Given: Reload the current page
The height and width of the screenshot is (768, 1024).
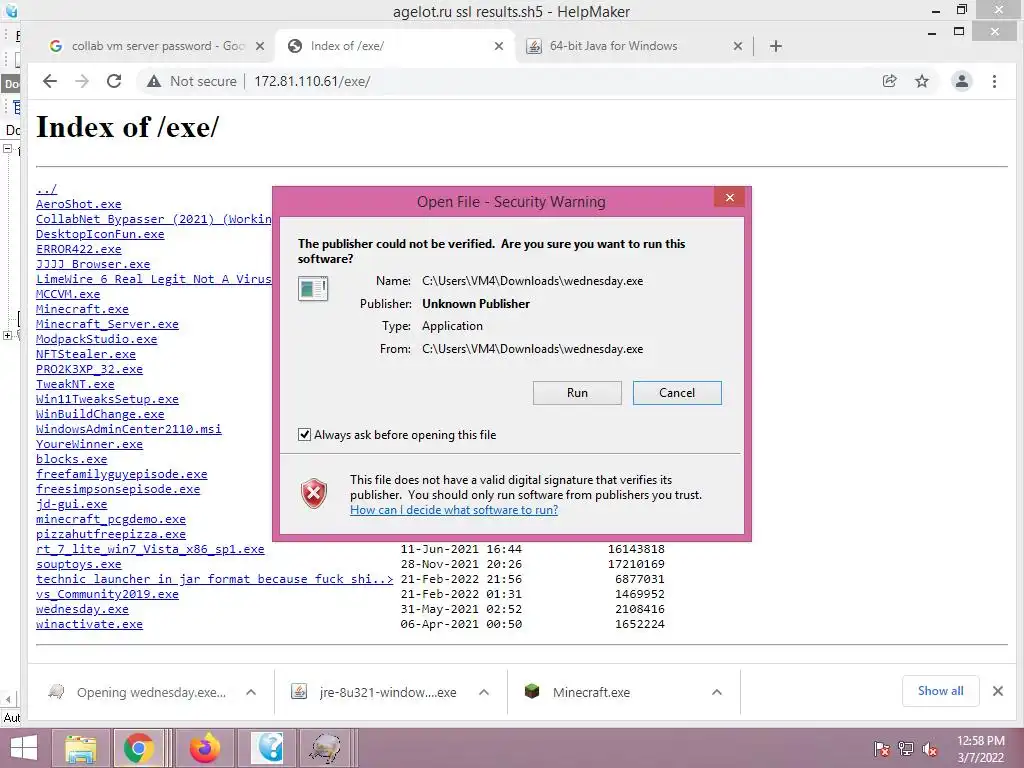Looking at the screenshot, I should pos(114,81).
